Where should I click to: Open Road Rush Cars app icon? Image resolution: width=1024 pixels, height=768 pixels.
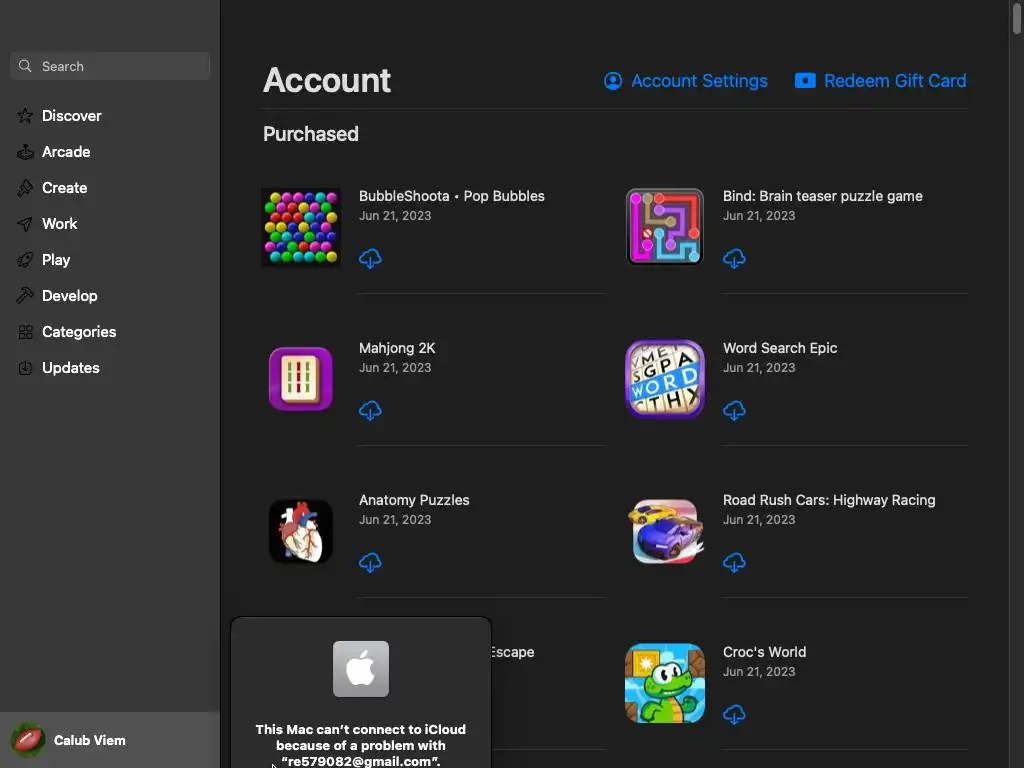coord(665,531)
